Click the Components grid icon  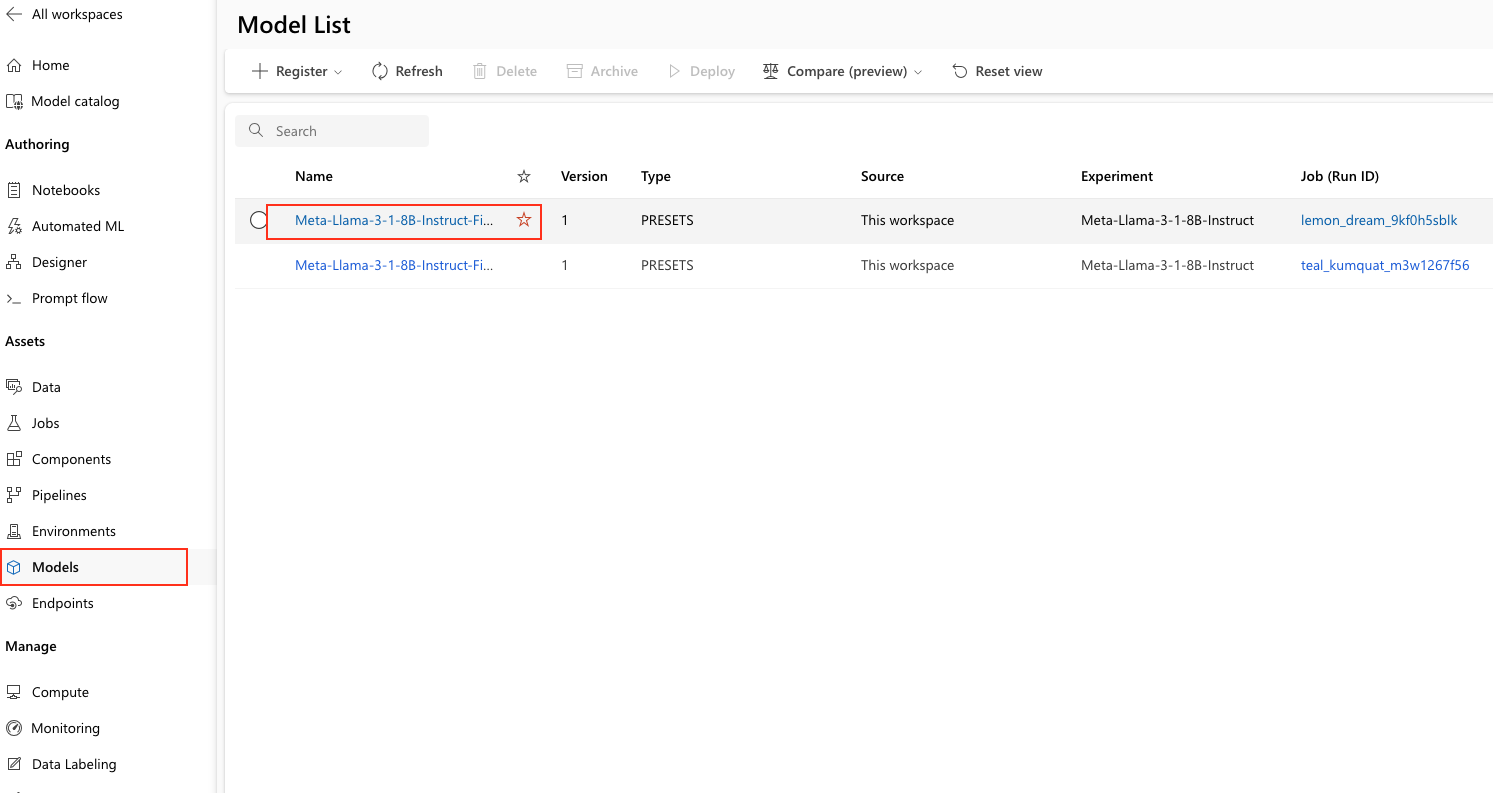pos(14,459)
